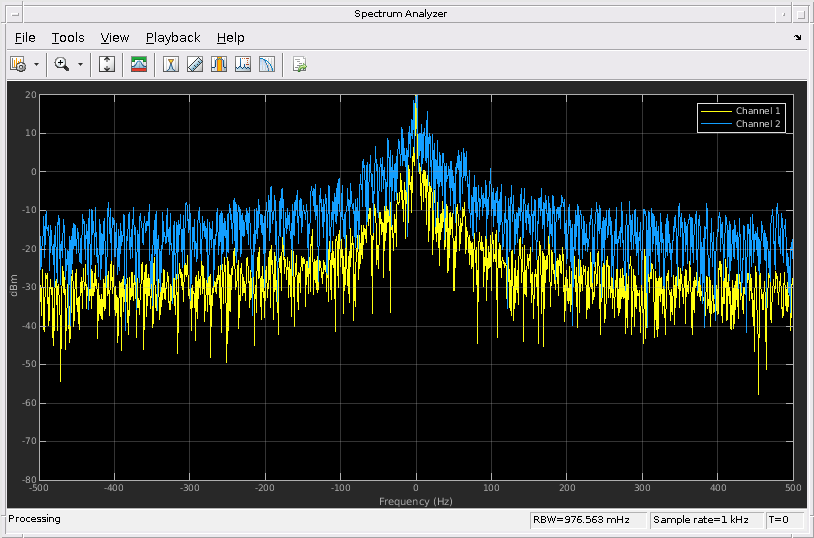This screenshot has width=814, height=538.
Task: Click the ruler measurement icon
Action: 195,64
